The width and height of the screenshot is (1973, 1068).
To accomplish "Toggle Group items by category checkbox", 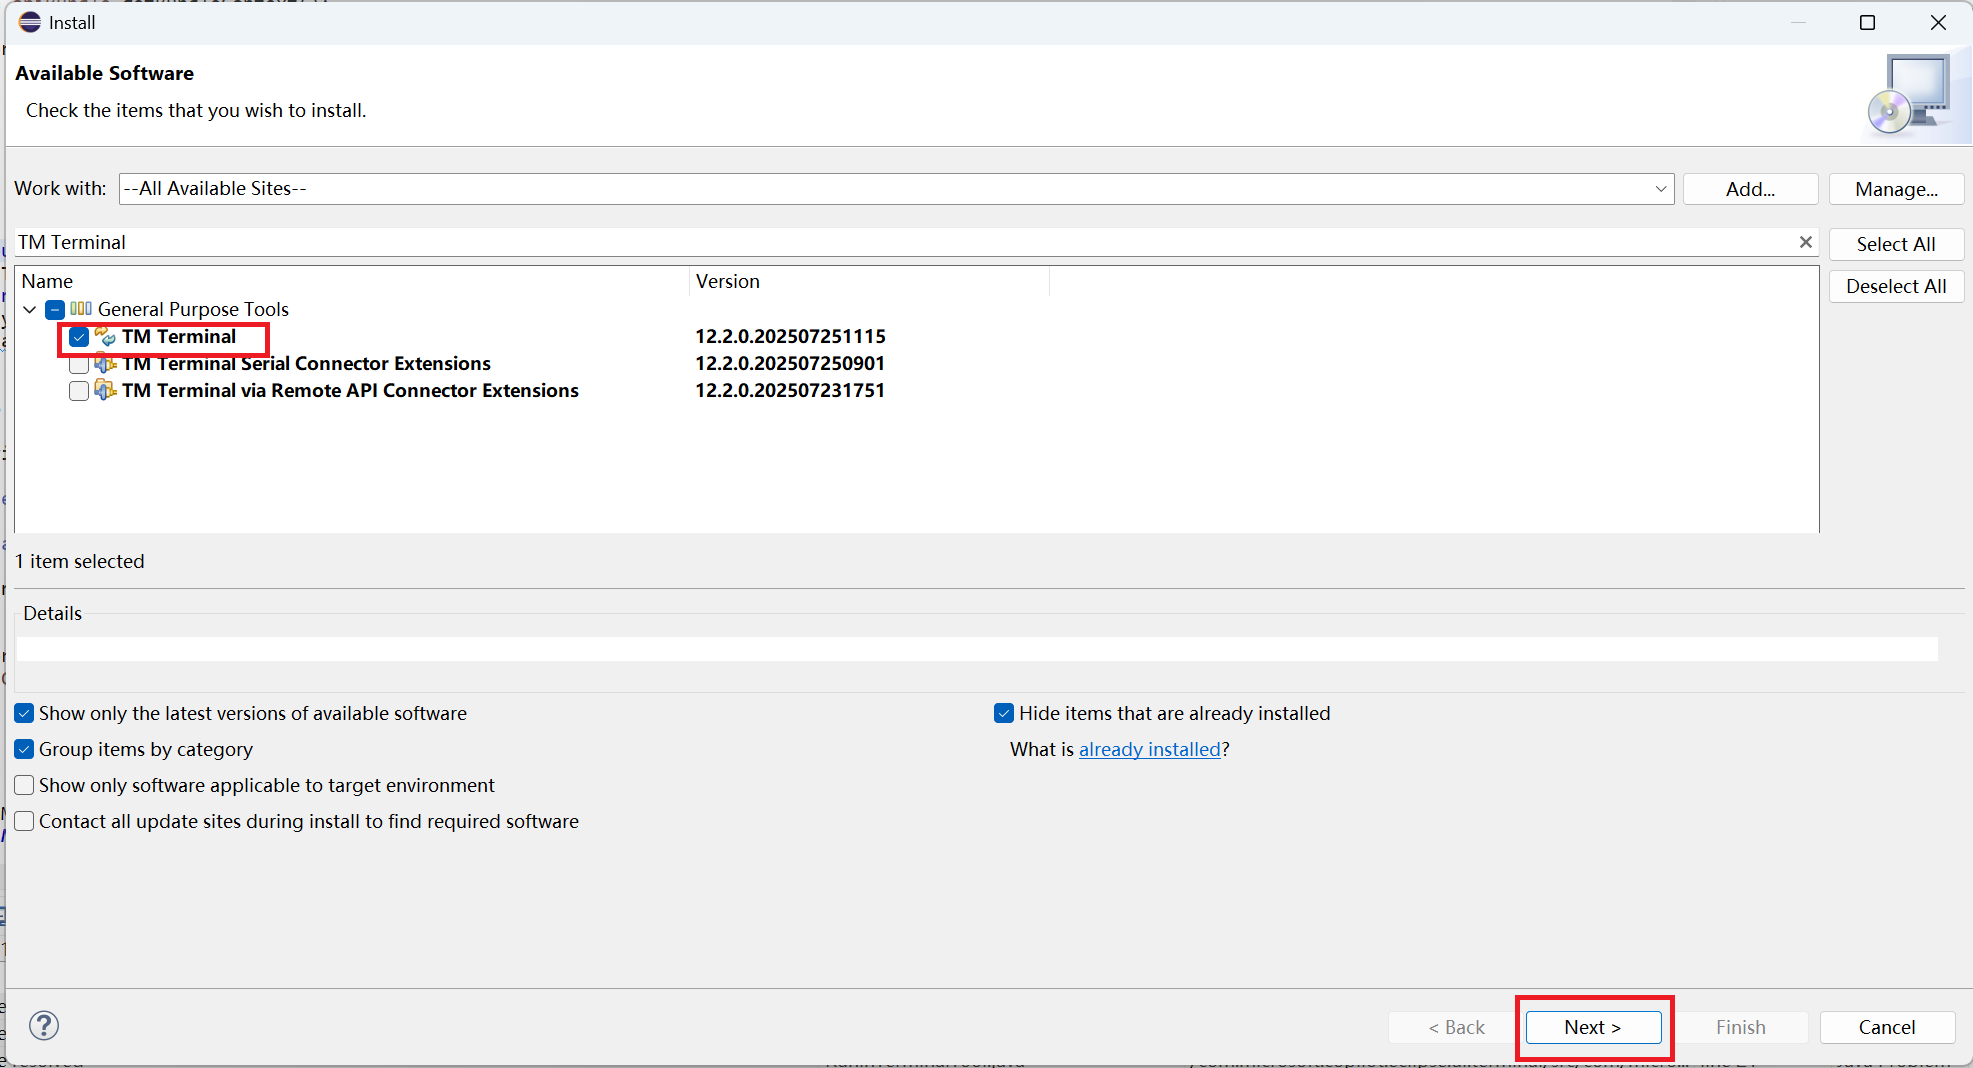I will point(24,749).
